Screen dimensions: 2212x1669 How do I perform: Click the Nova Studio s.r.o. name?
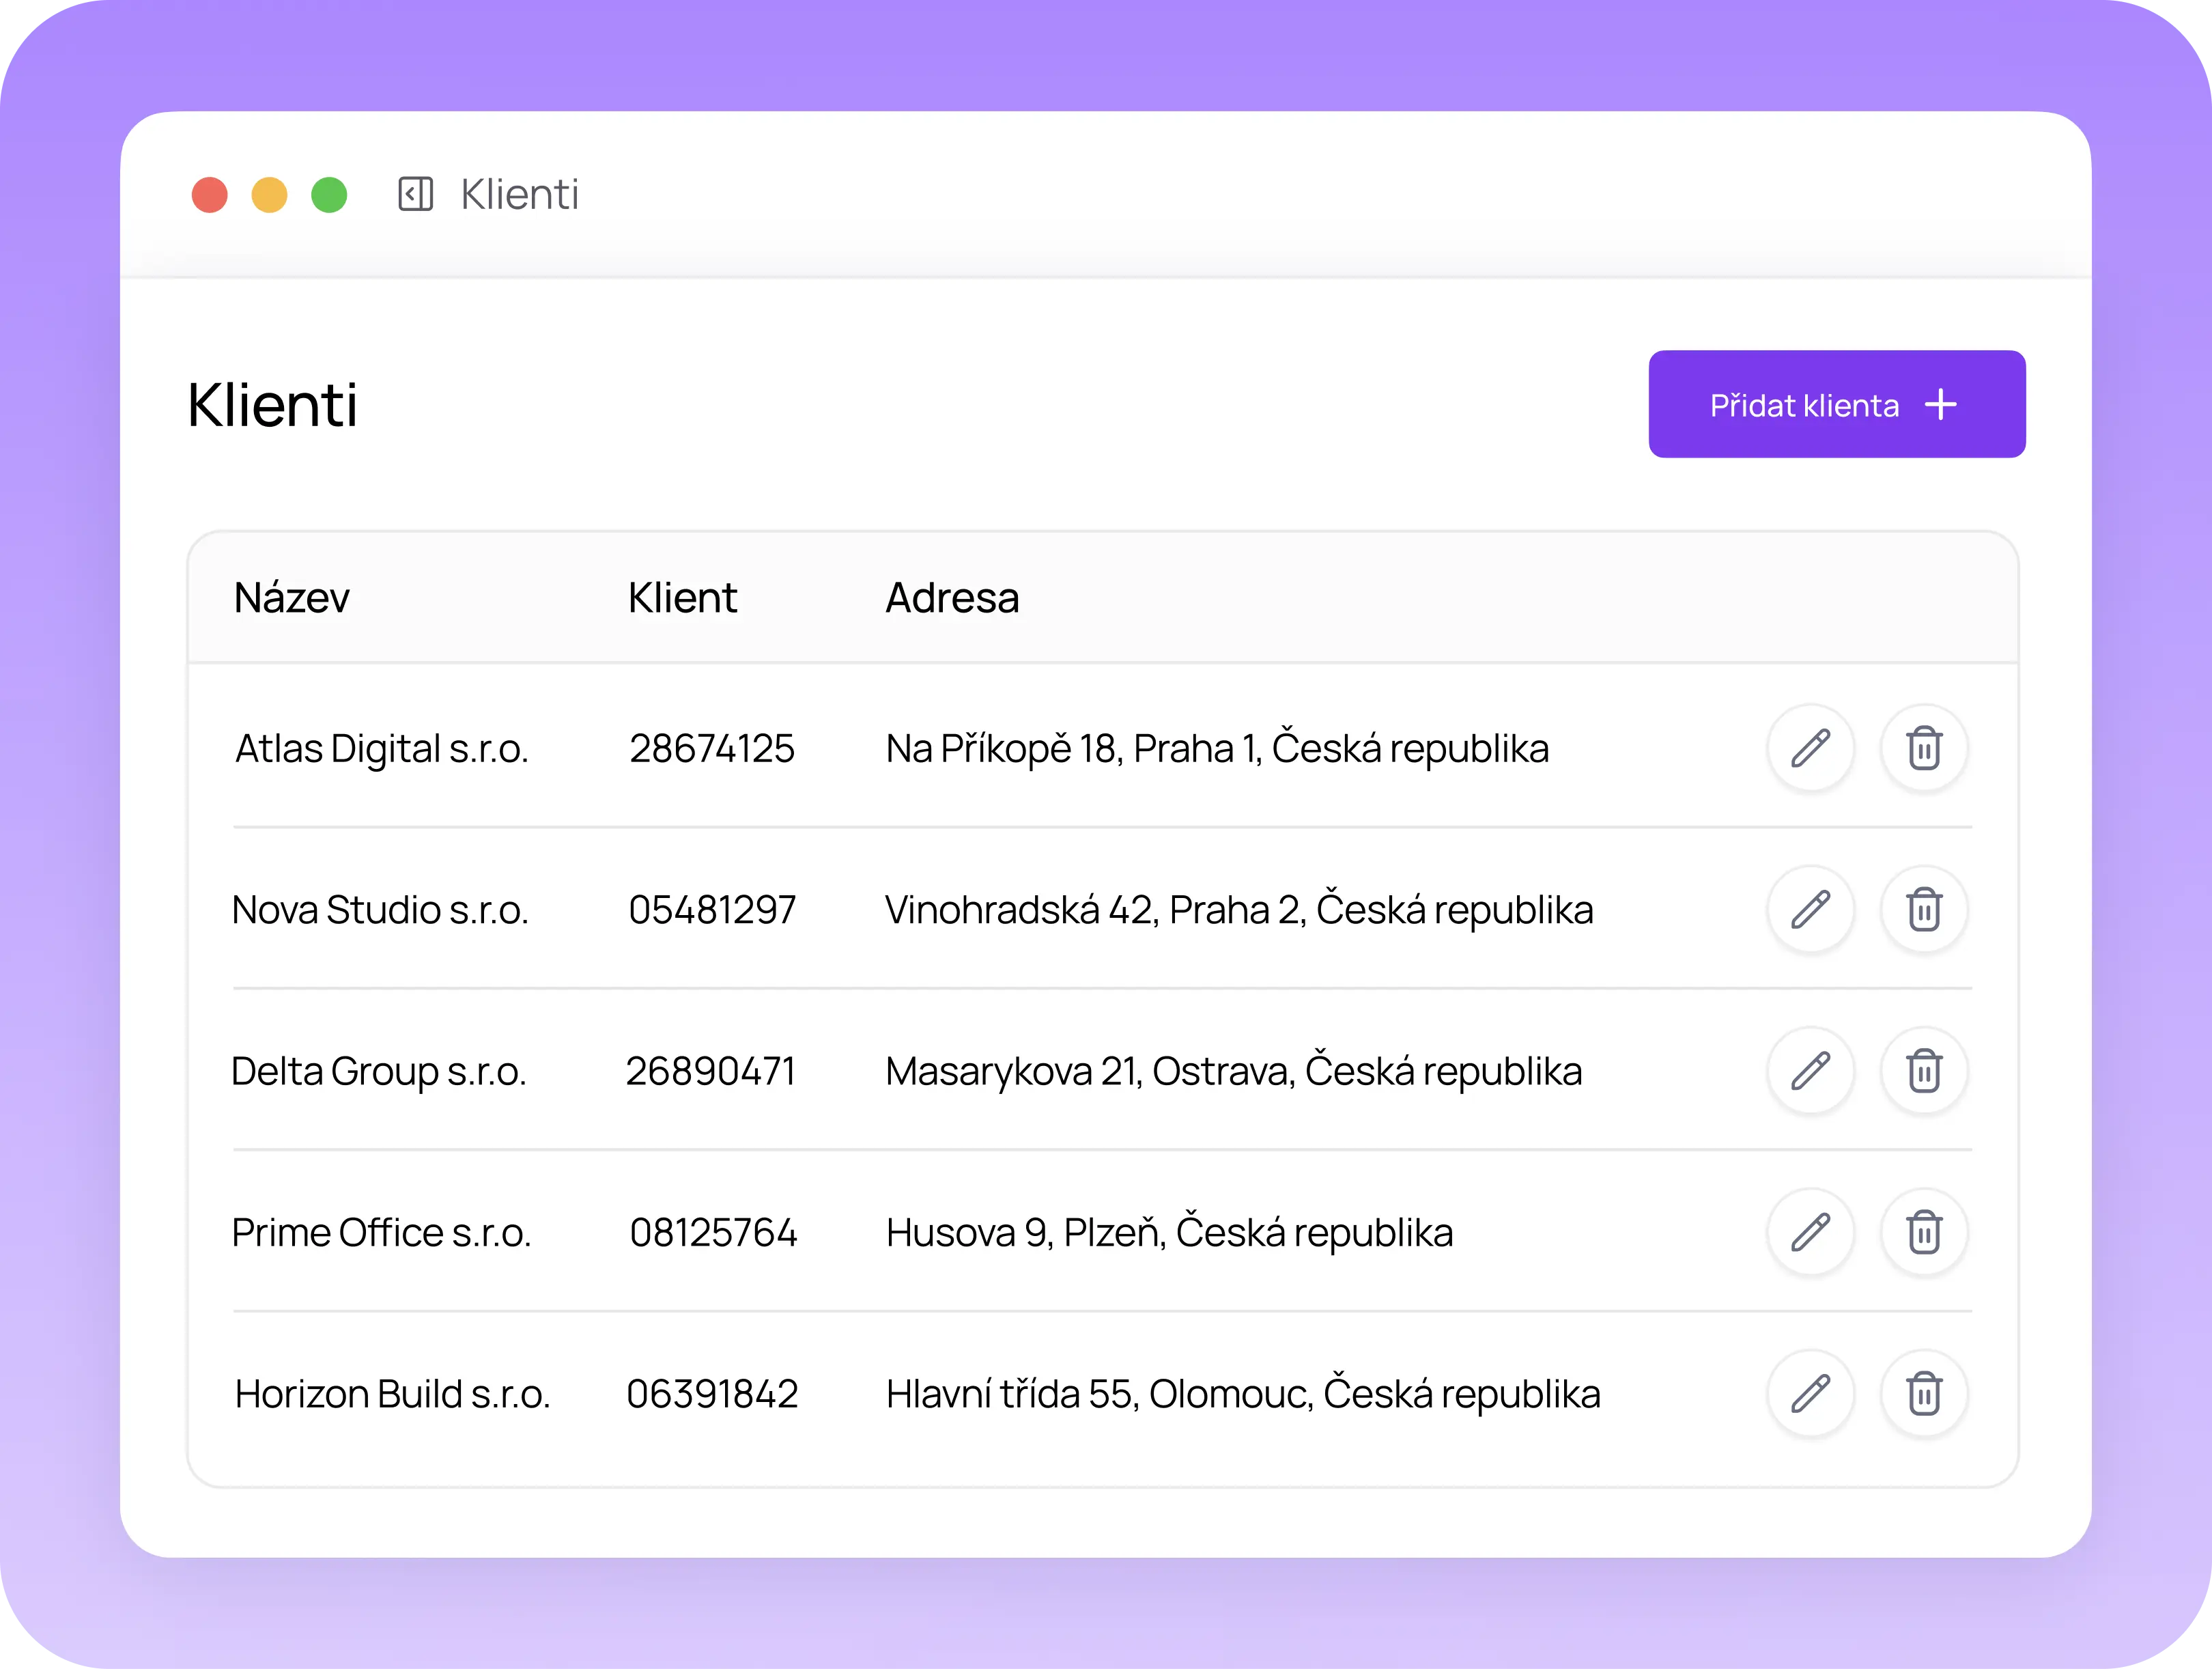click(x=380, y=910)
